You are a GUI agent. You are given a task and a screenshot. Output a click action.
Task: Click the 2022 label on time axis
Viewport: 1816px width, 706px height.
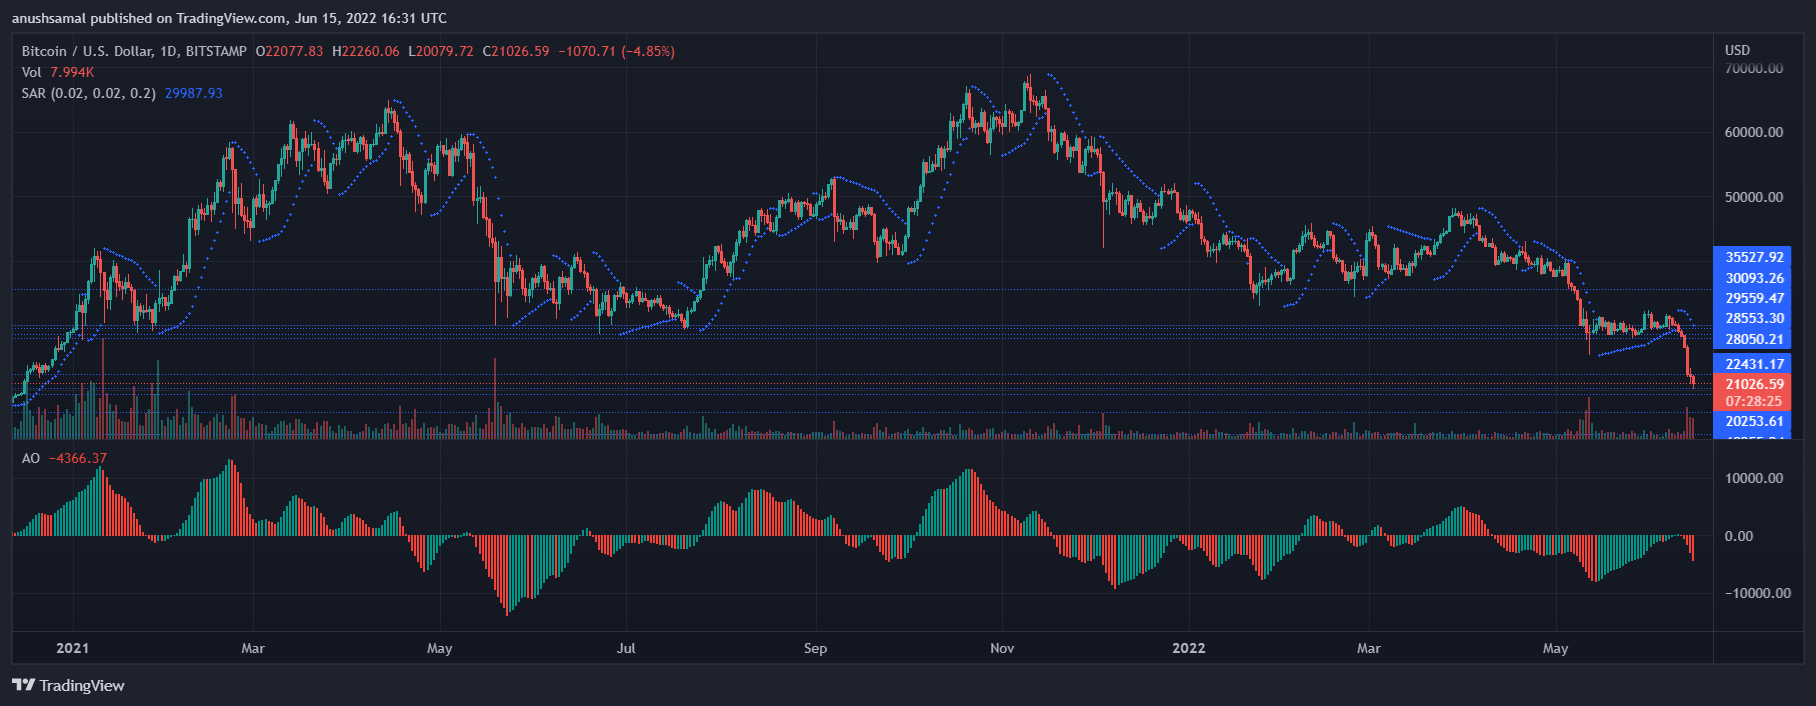(1189, 648)
